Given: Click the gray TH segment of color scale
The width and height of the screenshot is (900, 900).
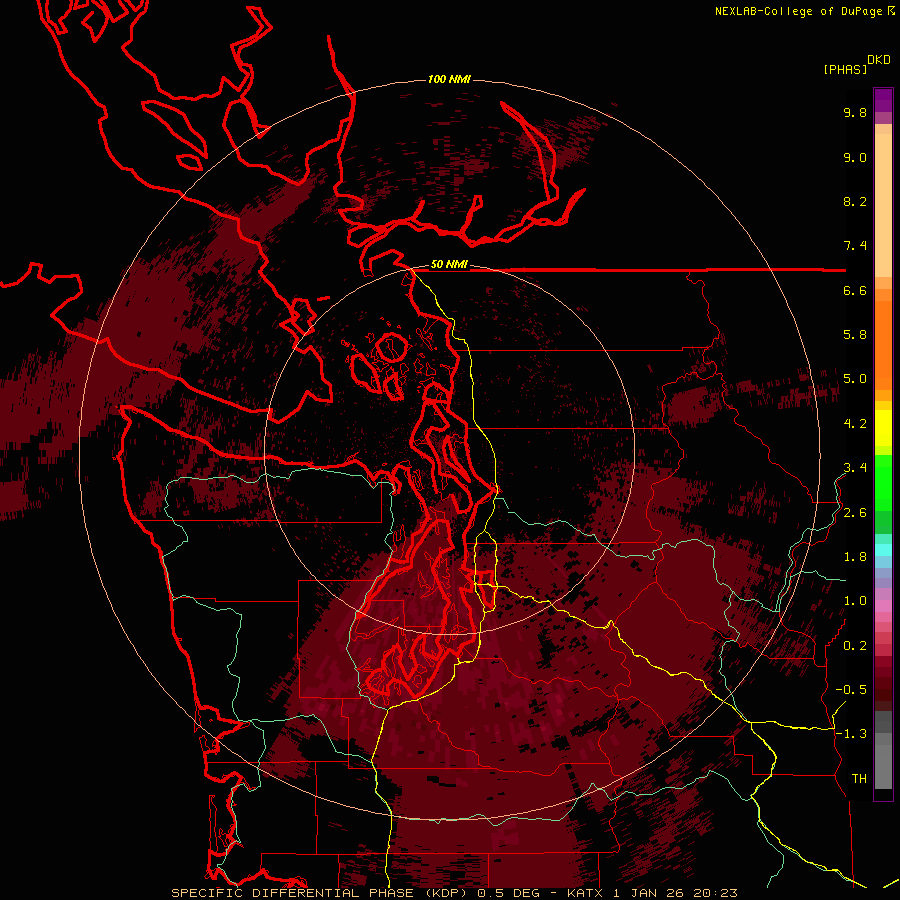Looking at the screenshot, I should (x=883, y=766).
